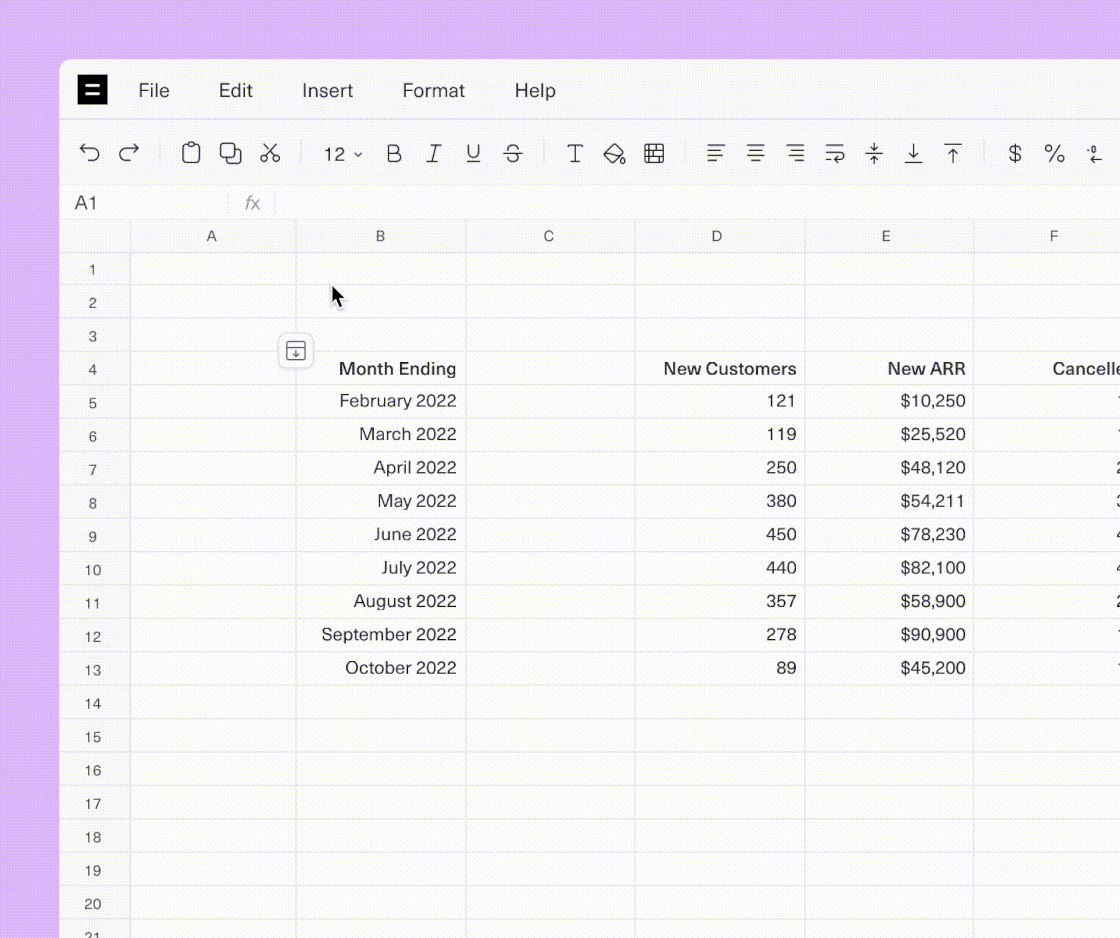1120x938 pixels.
Task: Click the May 2022 cell
Action: [381, 502]
